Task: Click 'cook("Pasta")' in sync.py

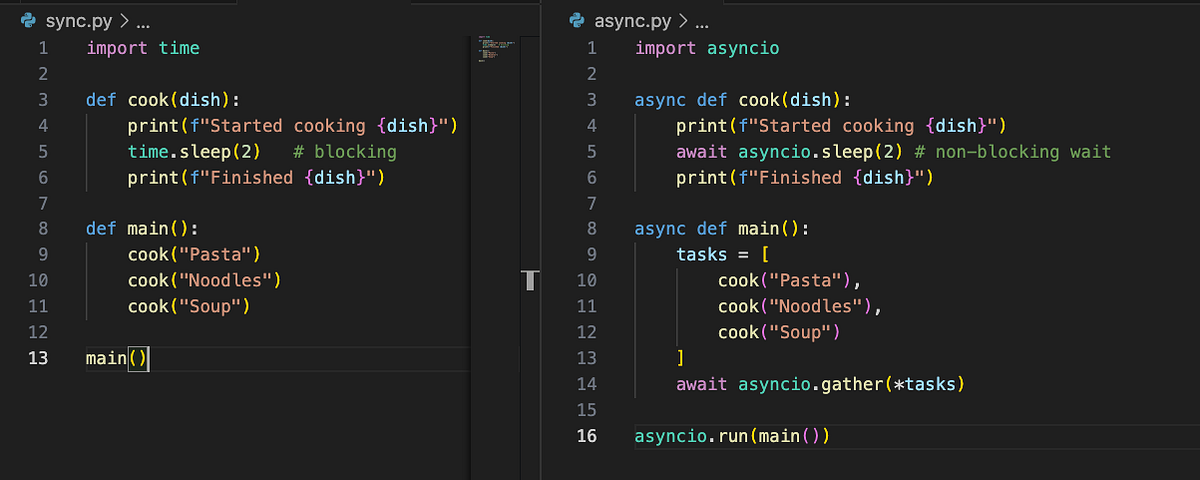Action: pos(195,255)
